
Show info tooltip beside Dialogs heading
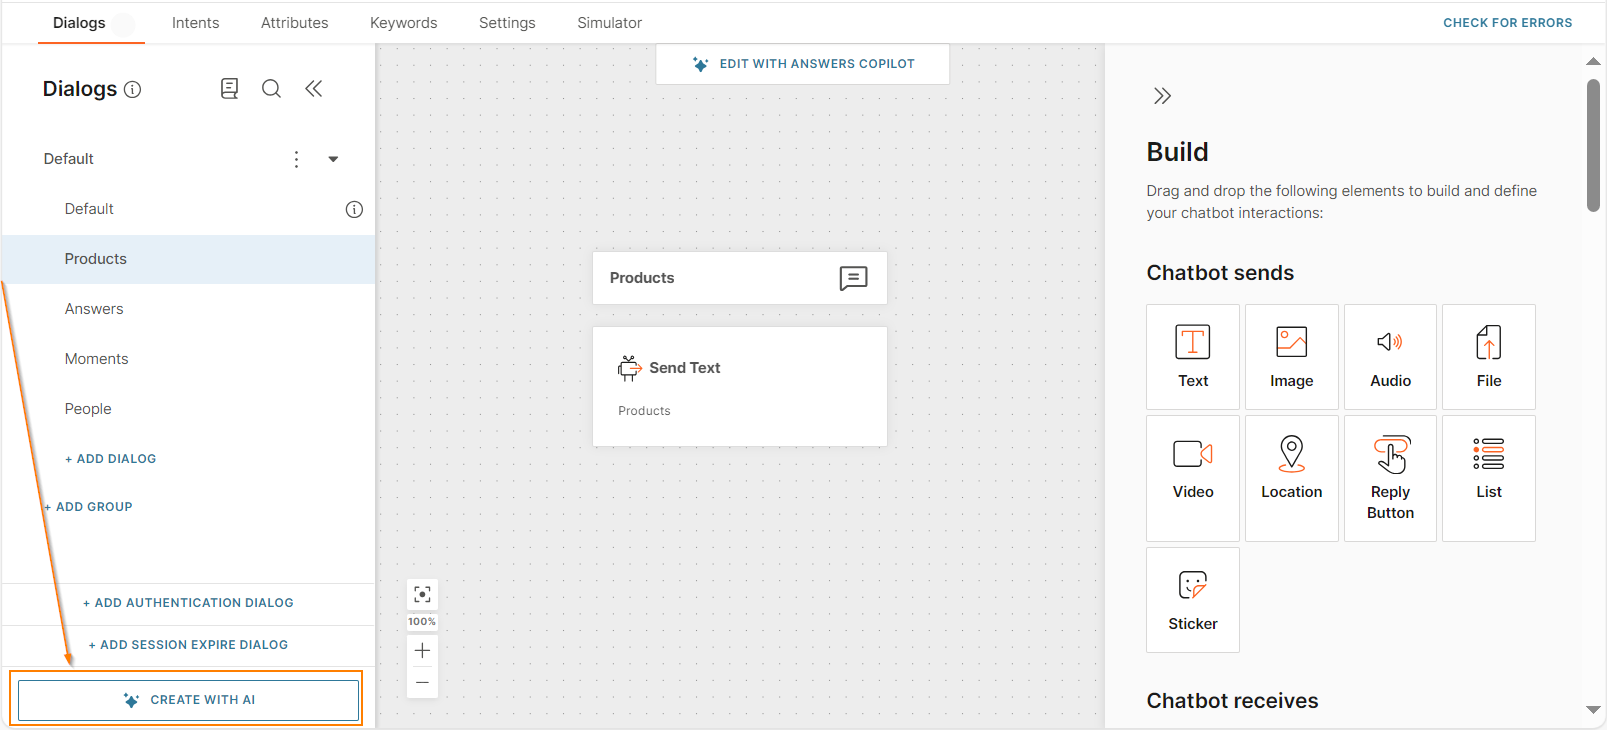pos(132,89)
